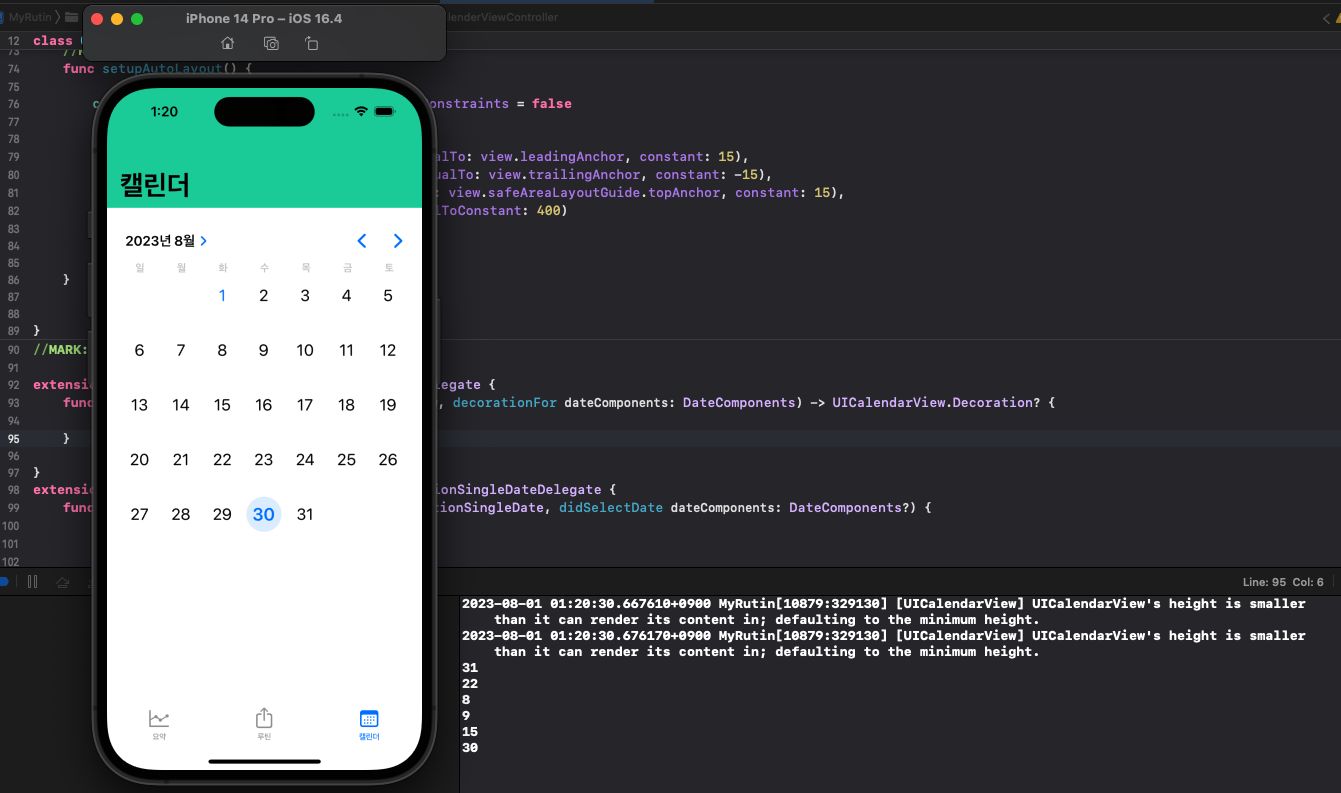The image size is (1341, 793).
Task: Click the CalenderViewController breadcrumb
Action: pos(503,18)
